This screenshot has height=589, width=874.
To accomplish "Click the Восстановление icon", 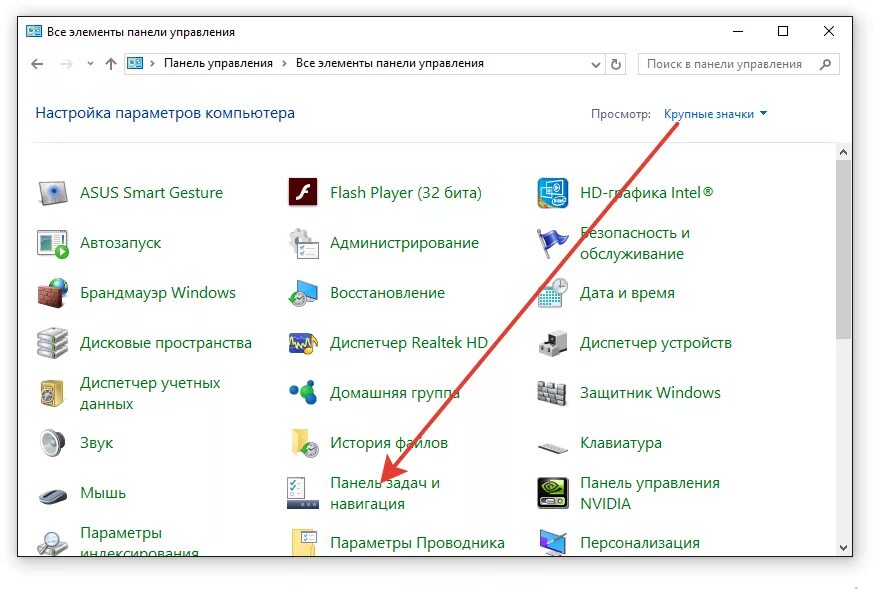I will pos(303,293).
